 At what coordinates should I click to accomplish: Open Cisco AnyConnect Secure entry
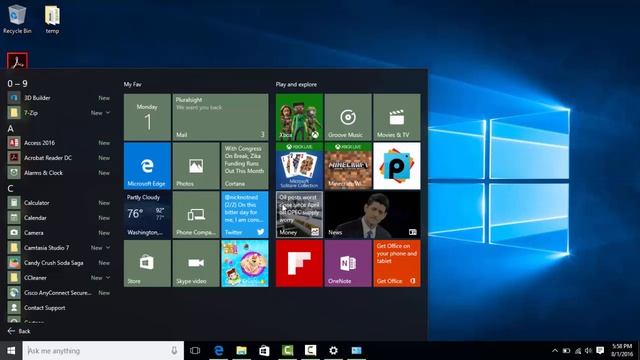click(59, 293)
